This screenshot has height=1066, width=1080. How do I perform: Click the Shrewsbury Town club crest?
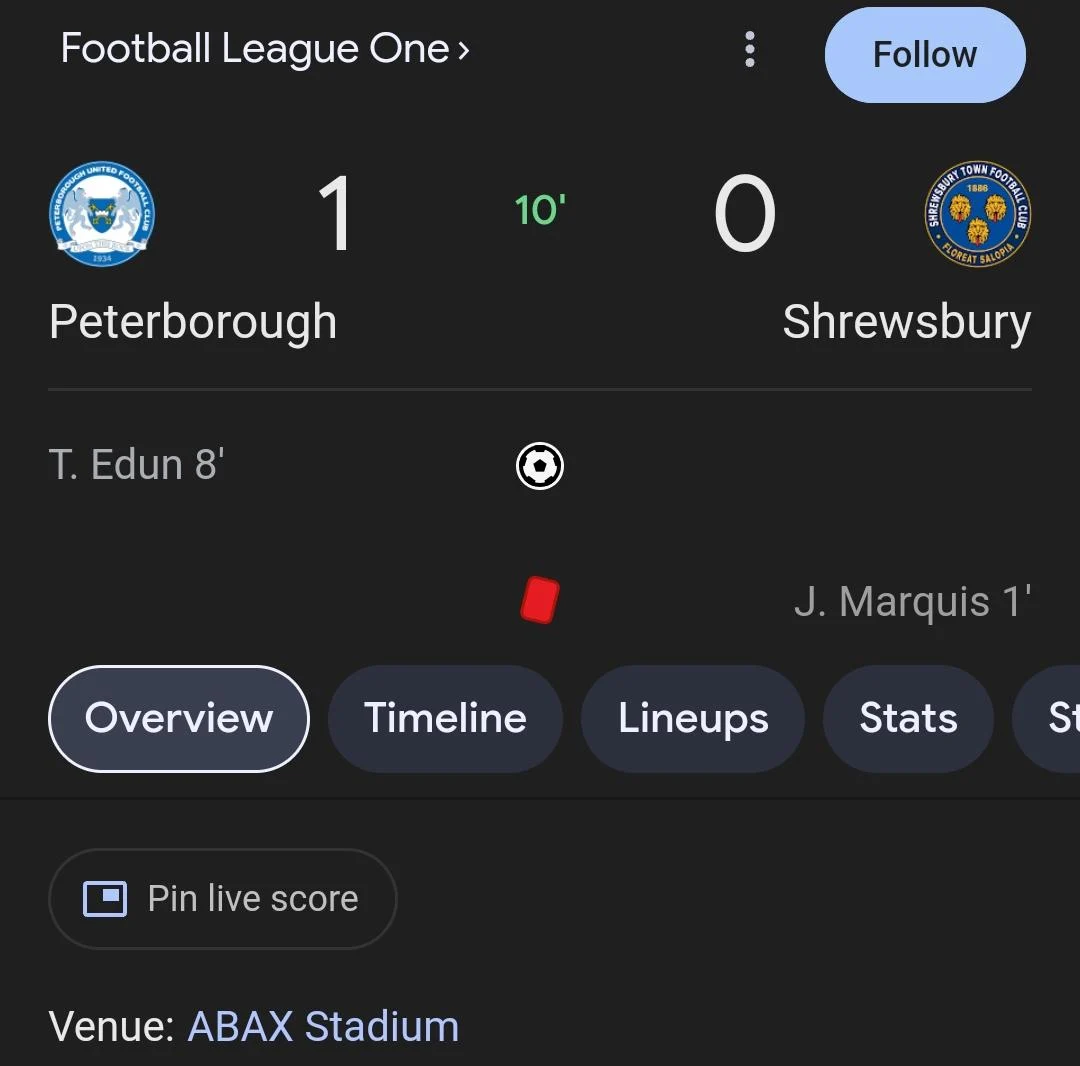pos(977,214)
